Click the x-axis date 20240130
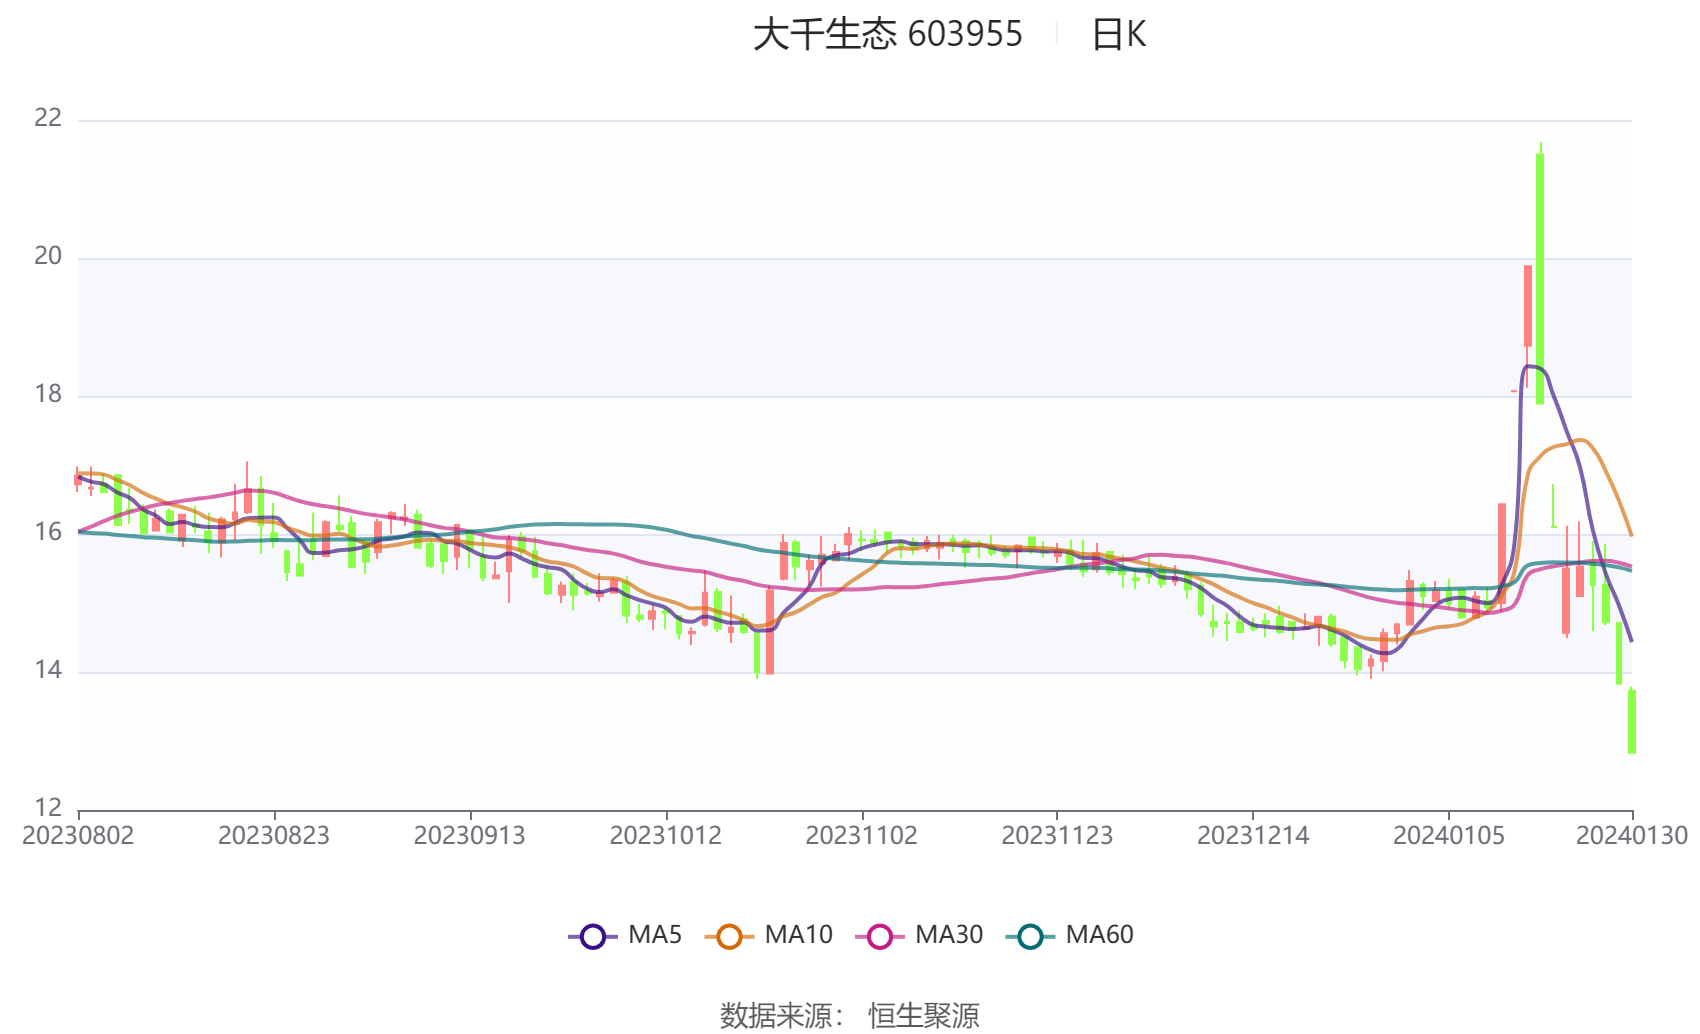This screenshot has height=1034, width=1700. [1632, 836]
